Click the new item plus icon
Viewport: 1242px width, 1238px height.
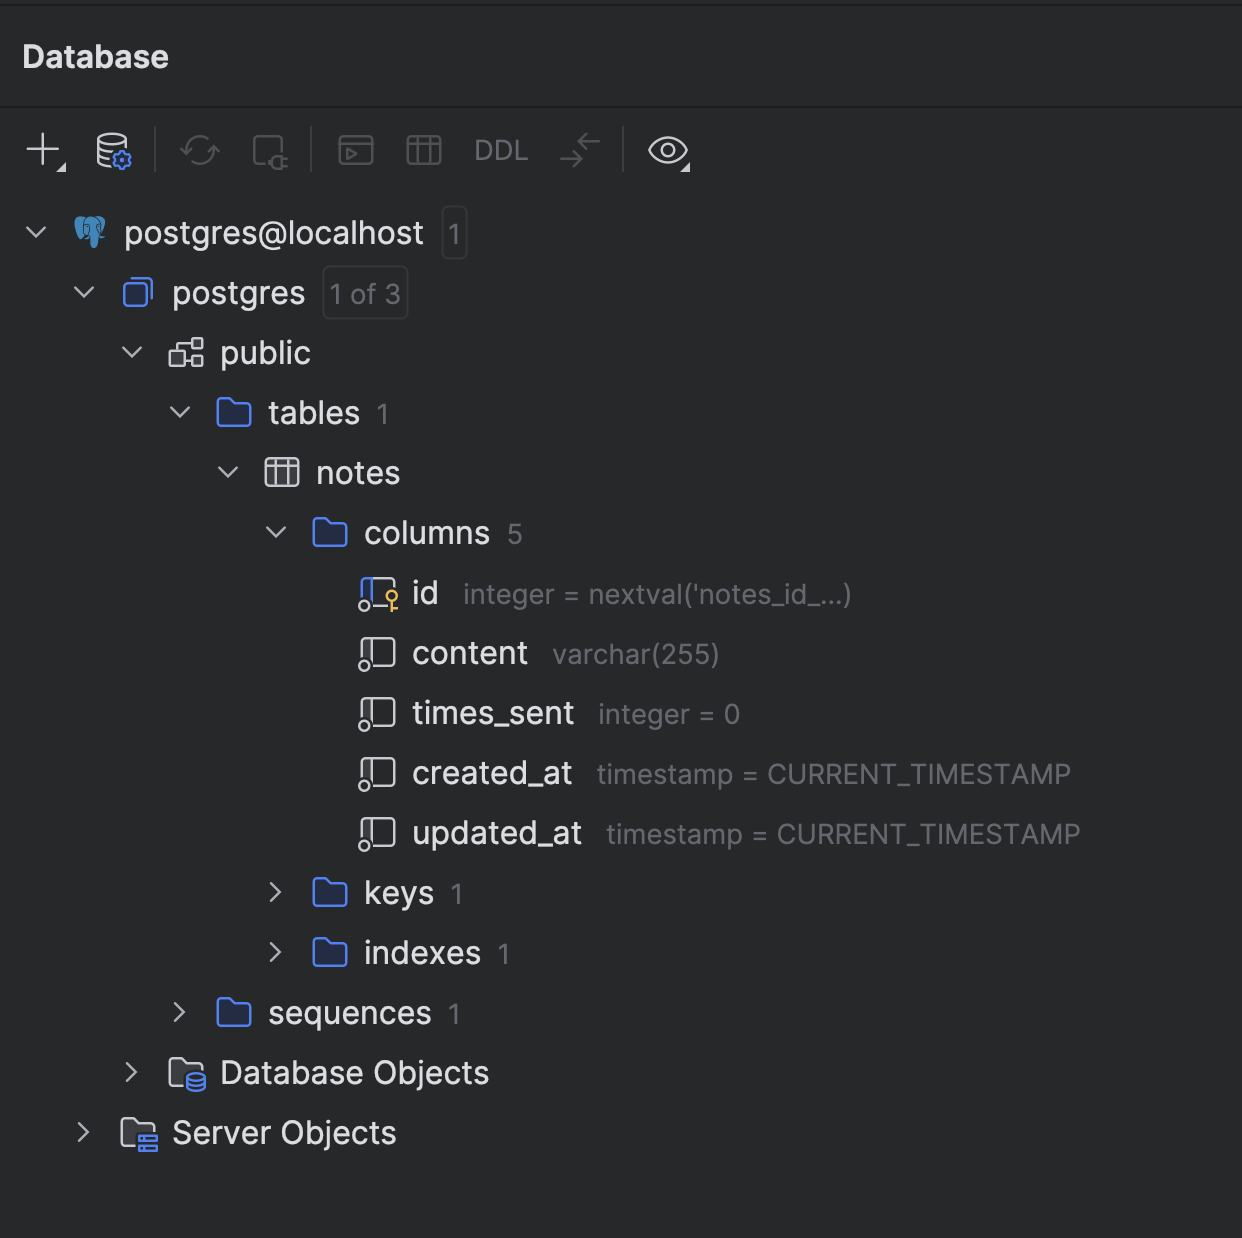41,150
